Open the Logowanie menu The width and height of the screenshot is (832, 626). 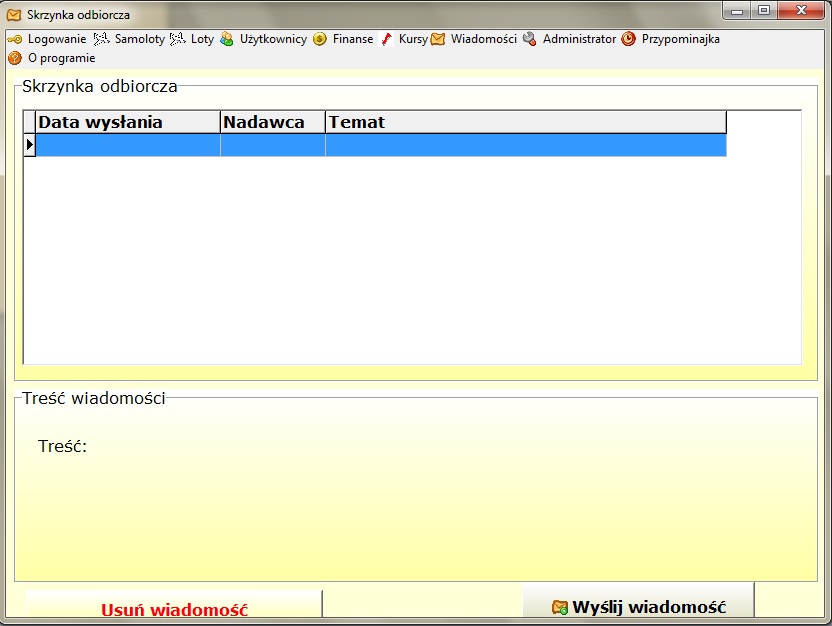pos(57,39)
